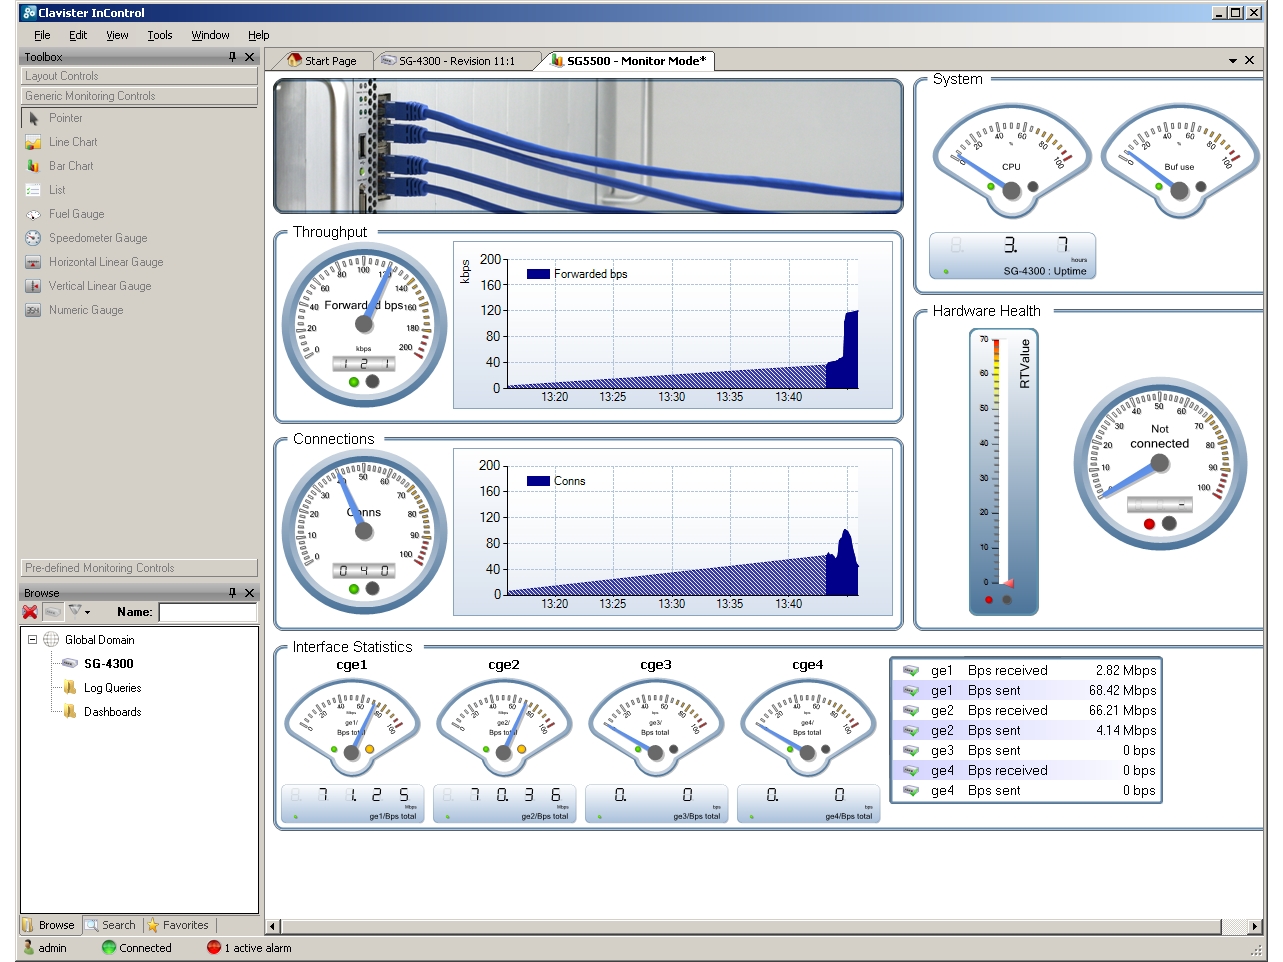This screenshot has height=962, width=1283.
Task: Select the Line Chart tool in Toolbox
Action: pos(73,142)
